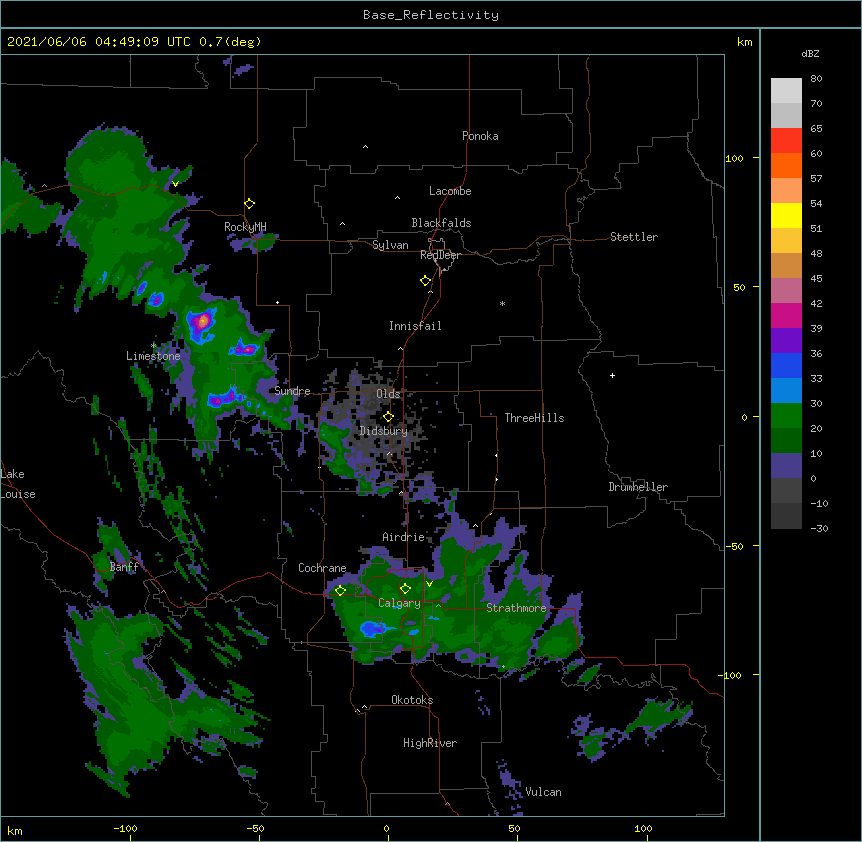Click the RockyMH city label

click(x=245, y=227)
